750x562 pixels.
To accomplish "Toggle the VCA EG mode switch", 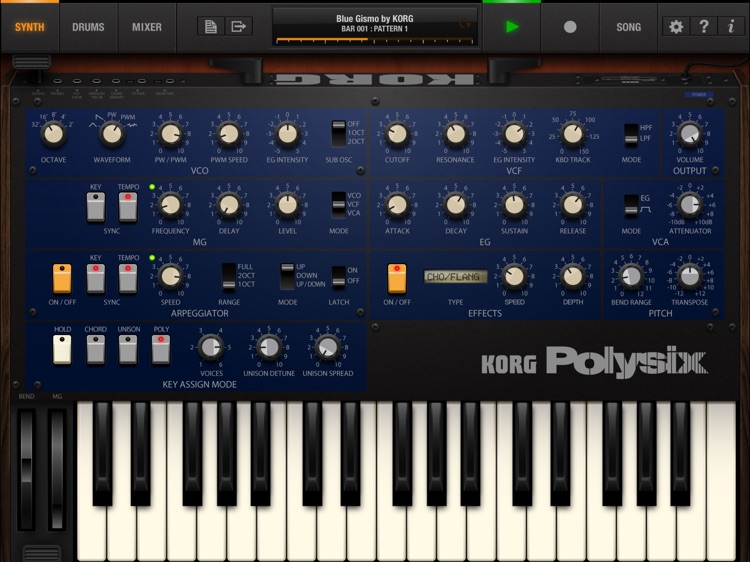I will coord(631,205).
